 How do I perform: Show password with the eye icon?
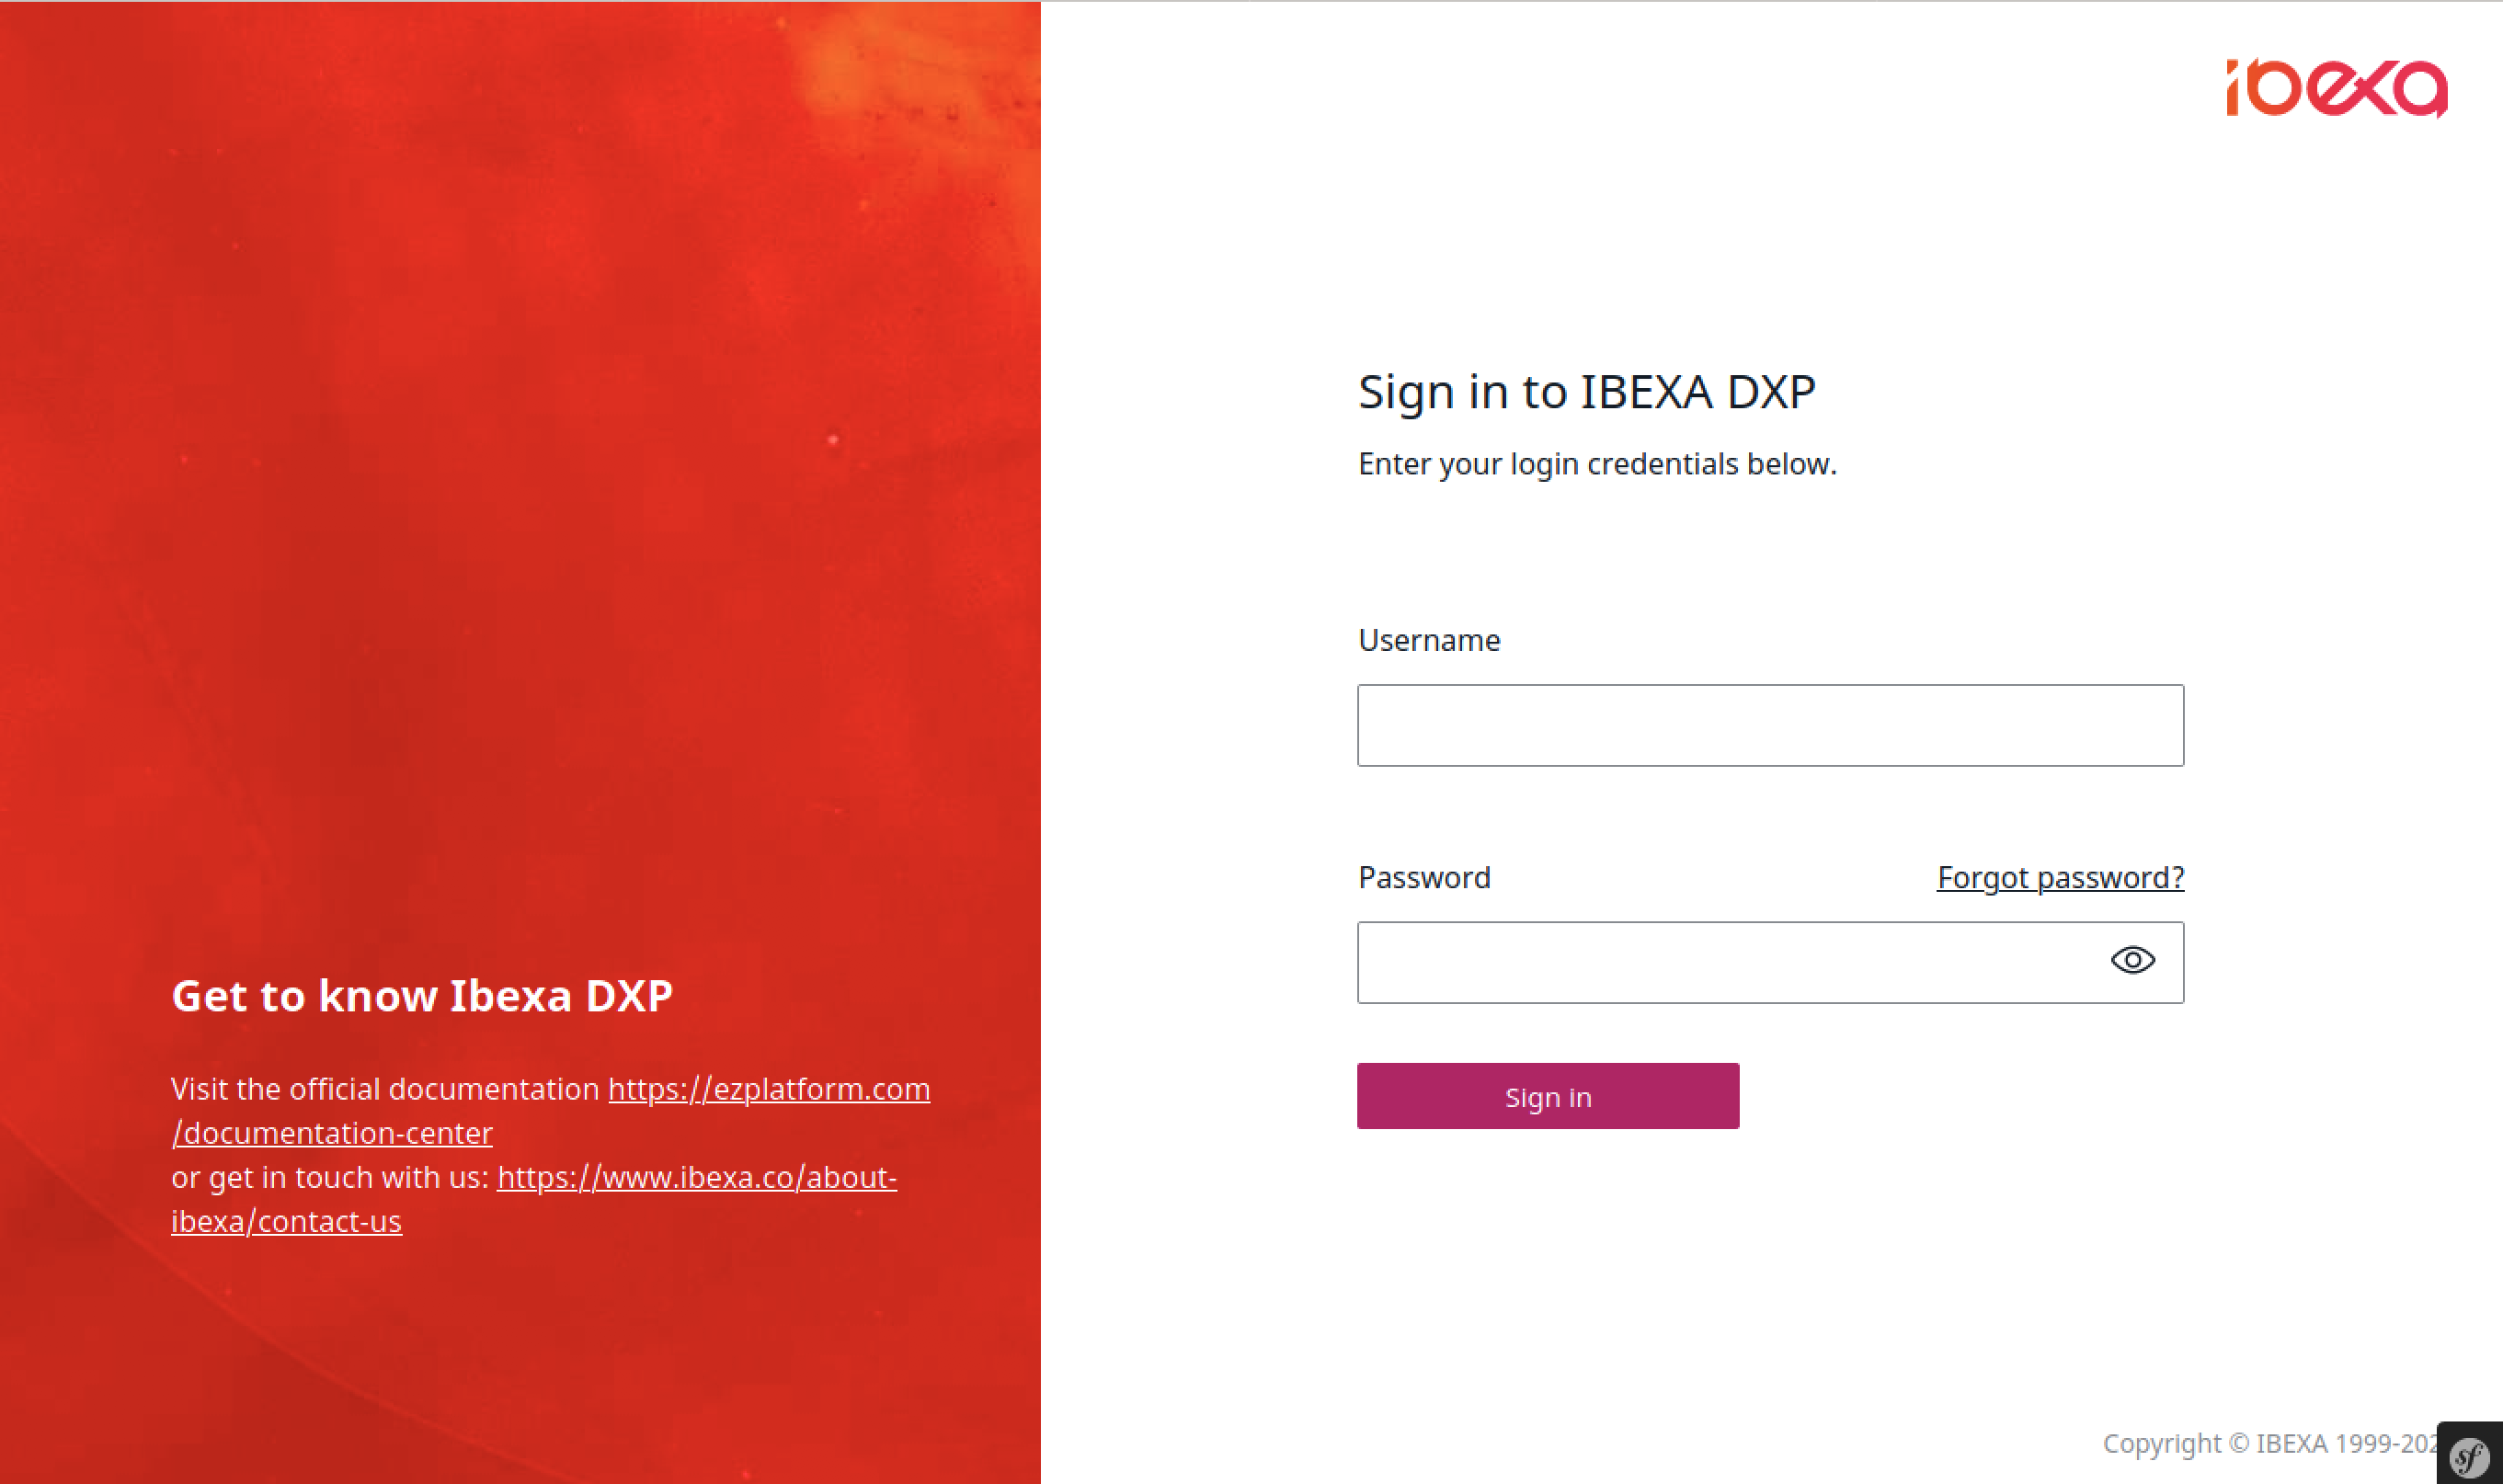point(2132,961)
